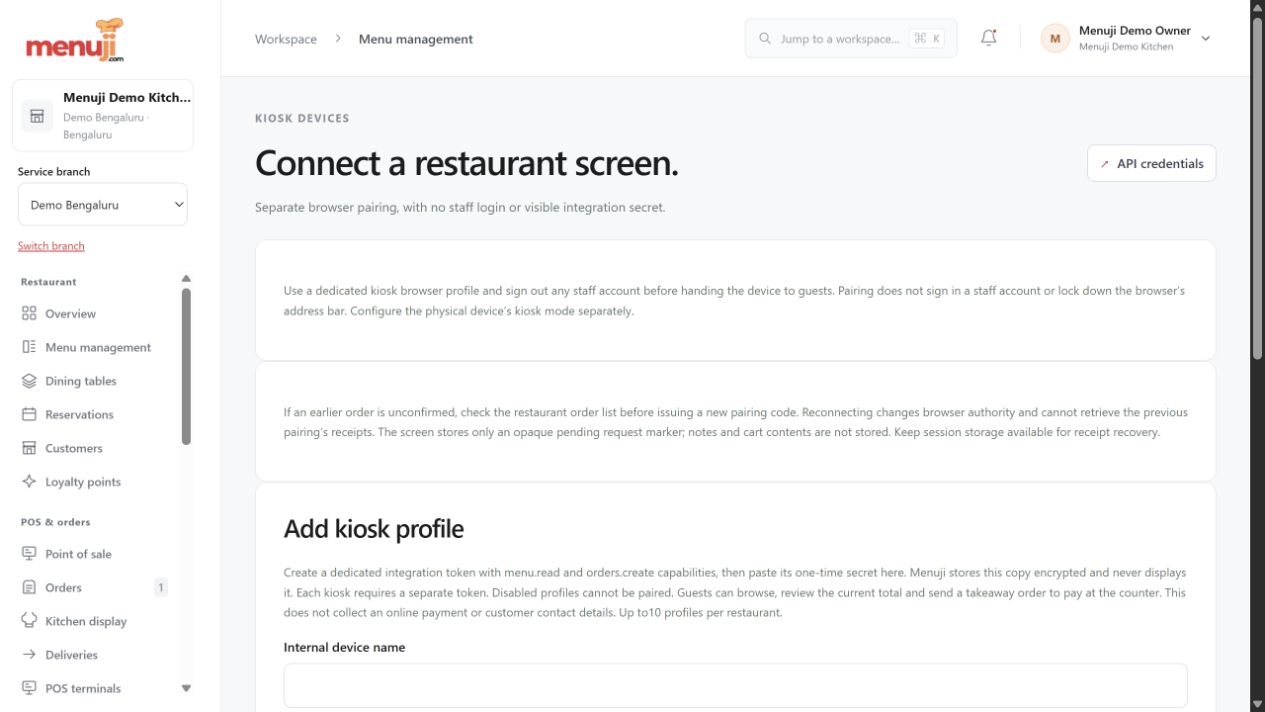Screen dimensions: 1265x712
Task: Click the page scrollbar up arrow
Action: pos(1257,8)
